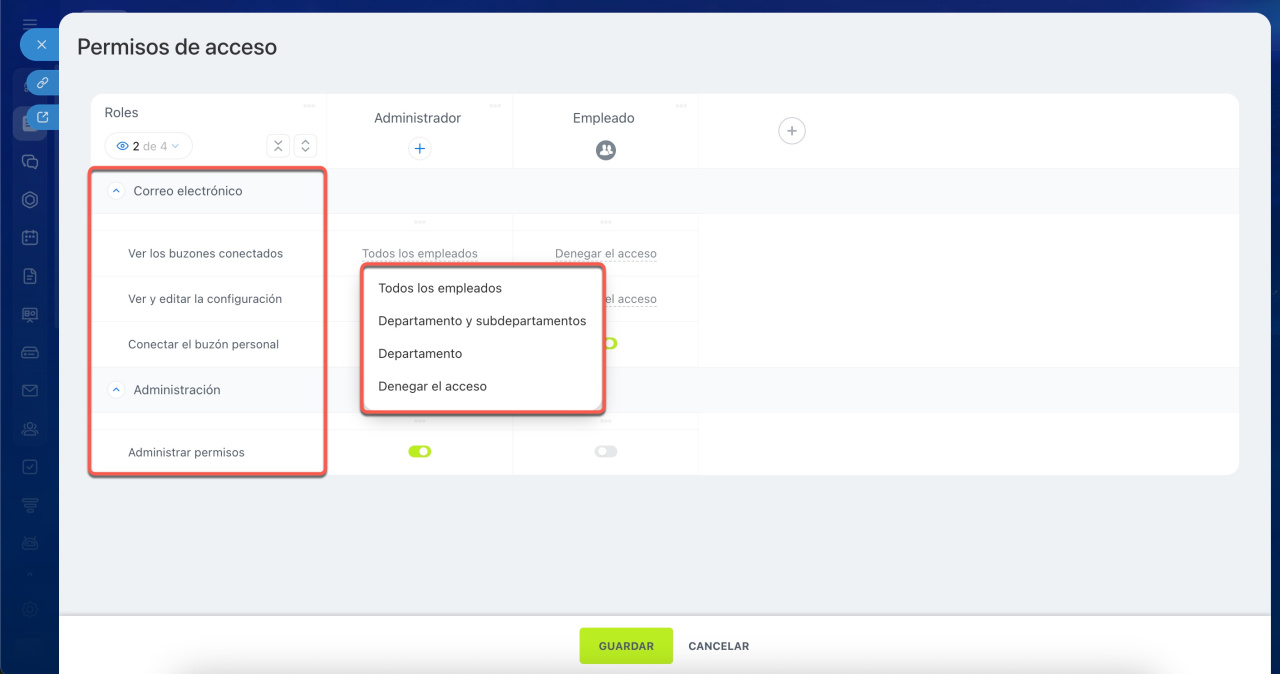The height and width of the screenshot is (674, 1280).
Task: Open the calendar icon in left sidebar
Action: coord(30,238)
